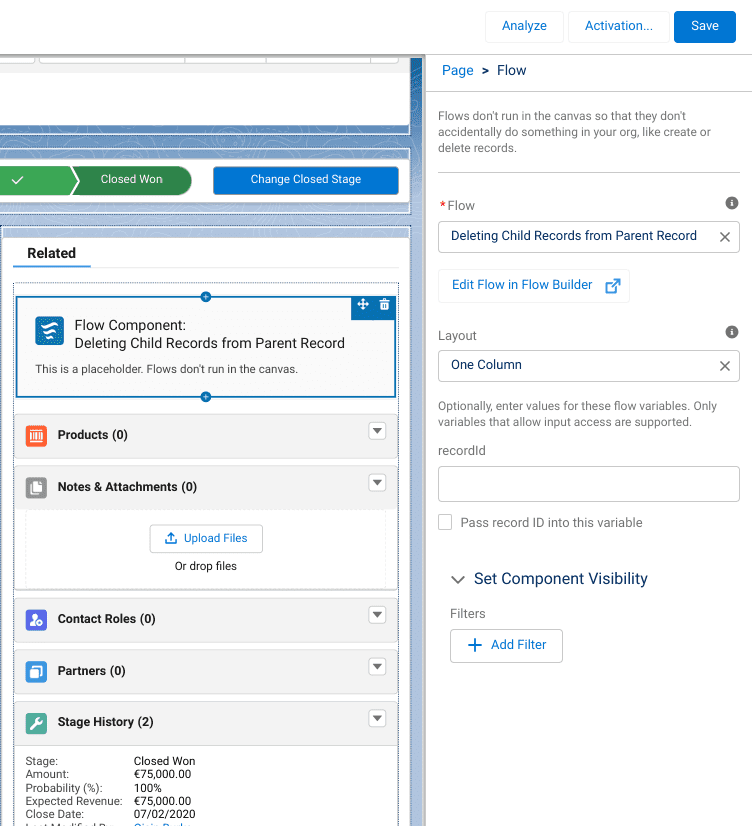The image size is (752, 826).
Task: Collapse the Set Component Visibility section
Action: click(x=458, y=579)
